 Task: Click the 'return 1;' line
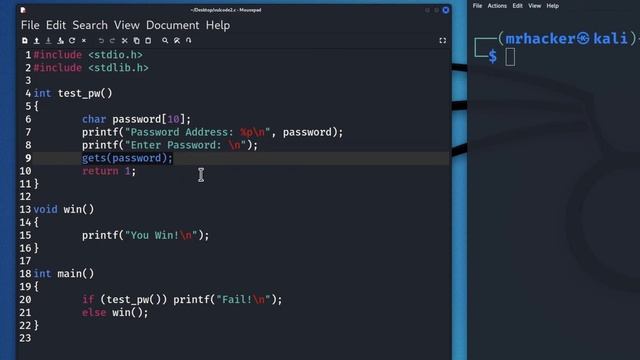pyautogui.click(x=109, y=171)
